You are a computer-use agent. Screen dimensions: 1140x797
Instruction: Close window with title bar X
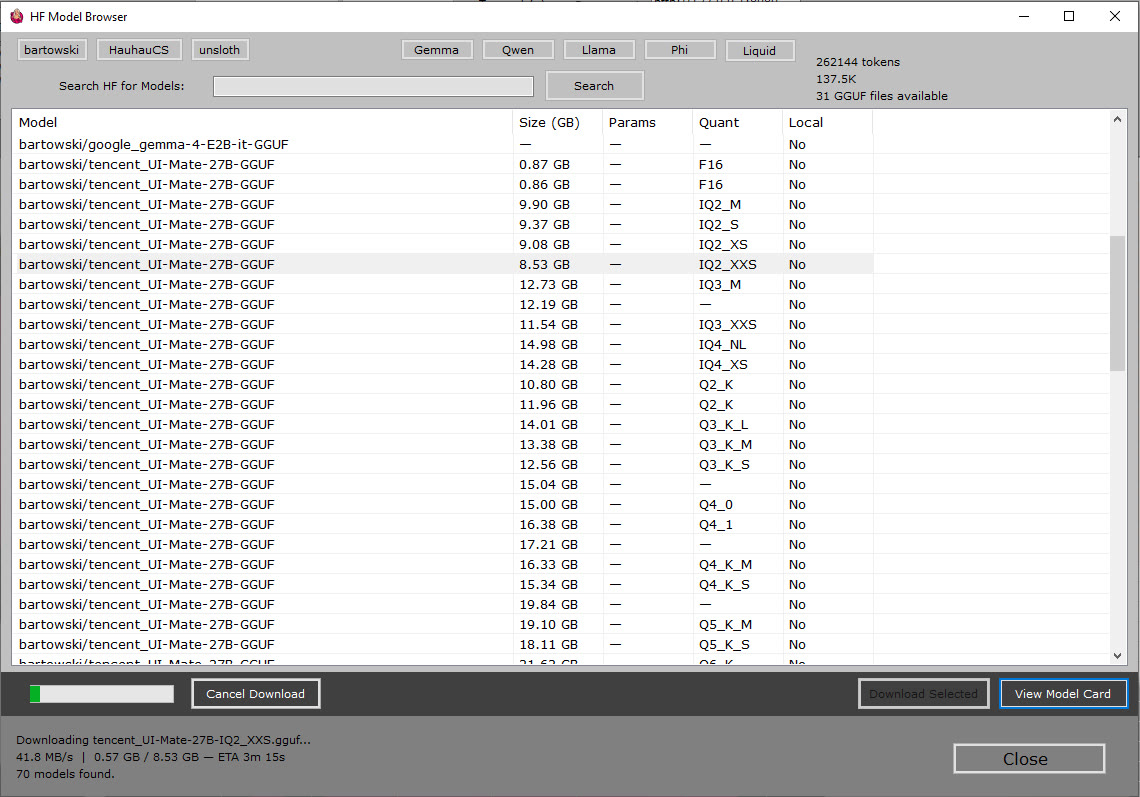(1115, 16)
